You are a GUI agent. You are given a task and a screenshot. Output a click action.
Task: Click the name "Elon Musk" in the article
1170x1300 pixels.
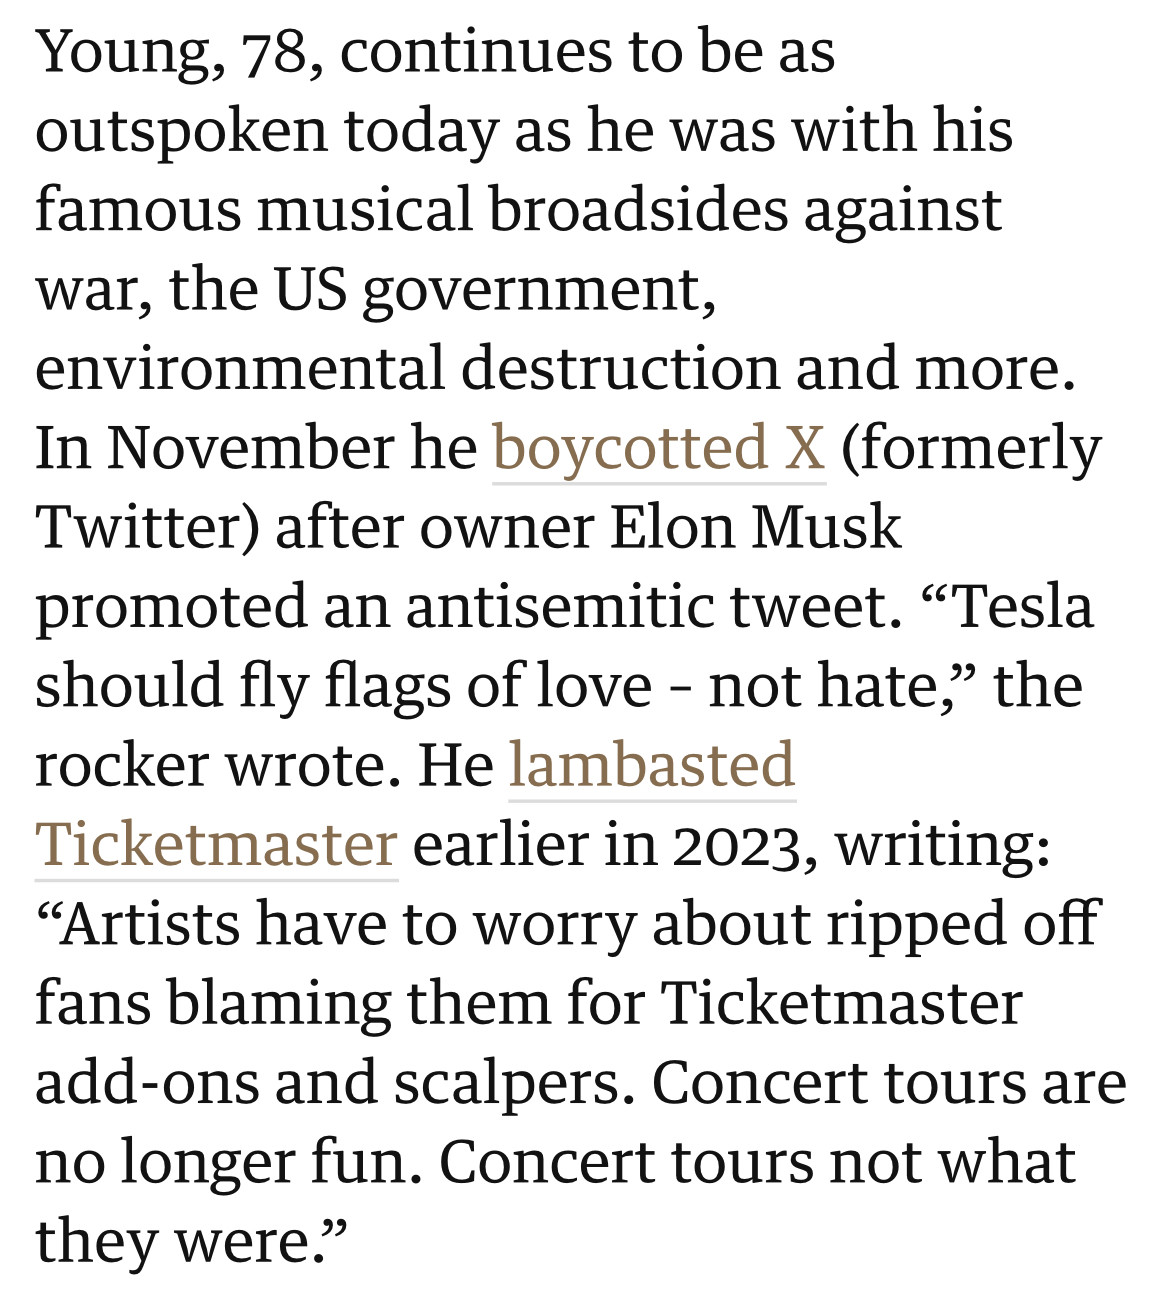(755, 527)
